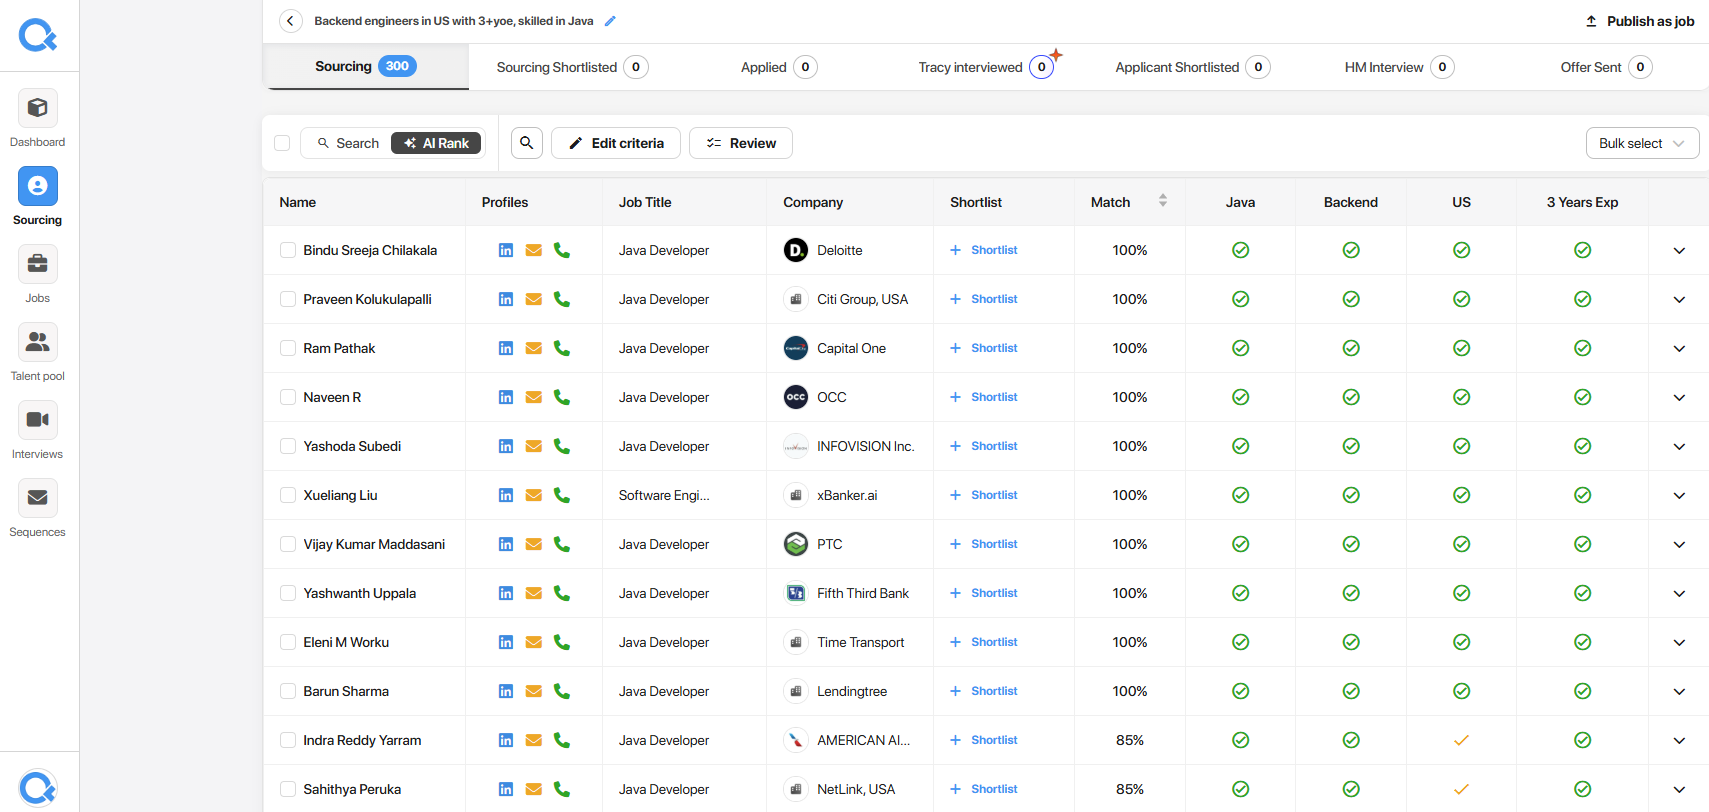Open the Bulk select dropdown
The width and height of the screenshot is (1709, 812).
(1642, 143)
